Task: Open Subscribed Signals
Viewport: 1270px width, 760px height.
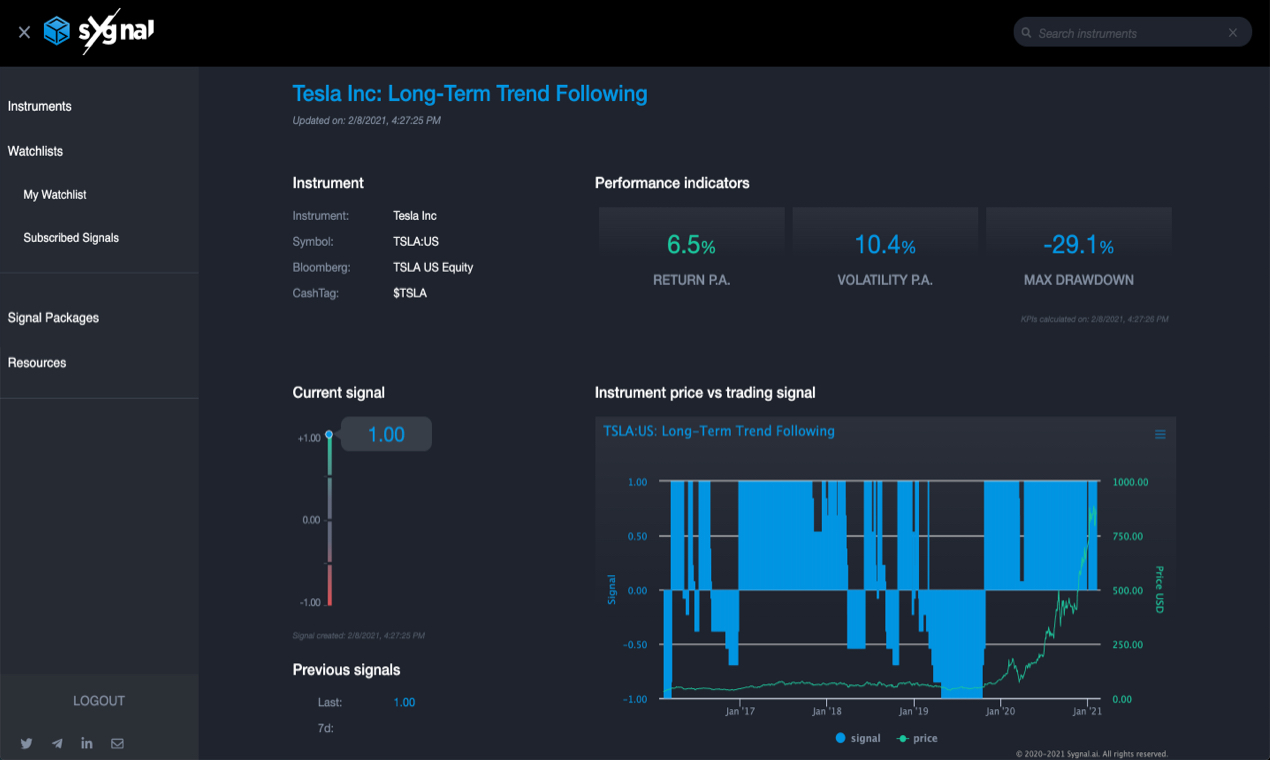Action: (71, 238)
